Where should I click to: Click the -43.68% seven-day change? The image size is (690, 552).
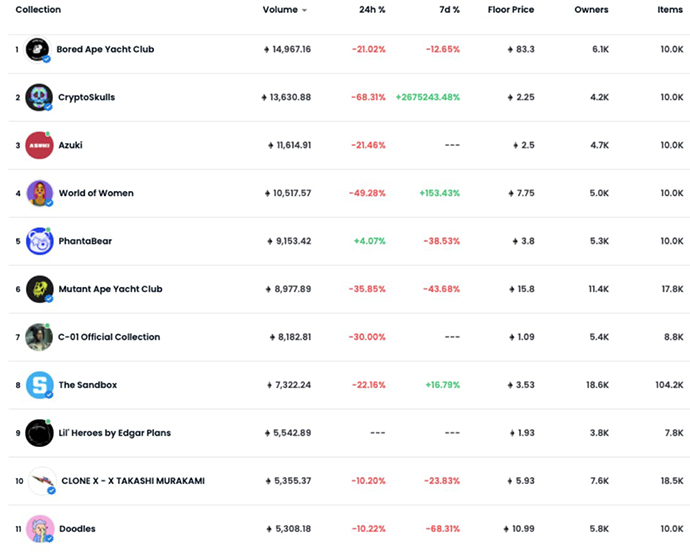(441, 289)
